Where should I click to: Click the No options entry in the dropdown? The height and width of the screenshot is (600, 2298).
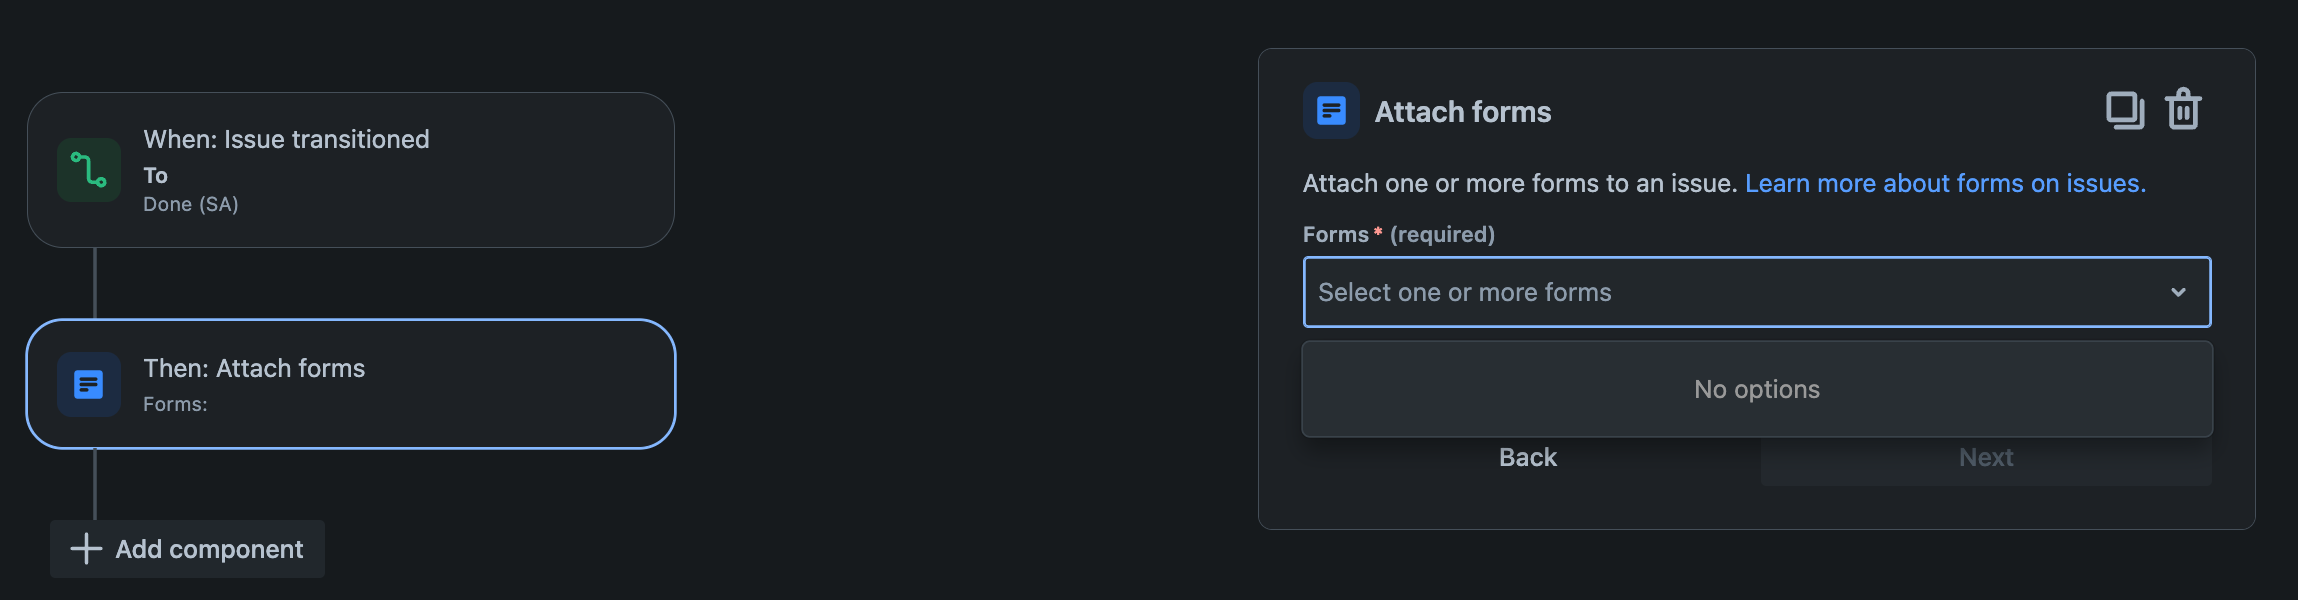1756,389
